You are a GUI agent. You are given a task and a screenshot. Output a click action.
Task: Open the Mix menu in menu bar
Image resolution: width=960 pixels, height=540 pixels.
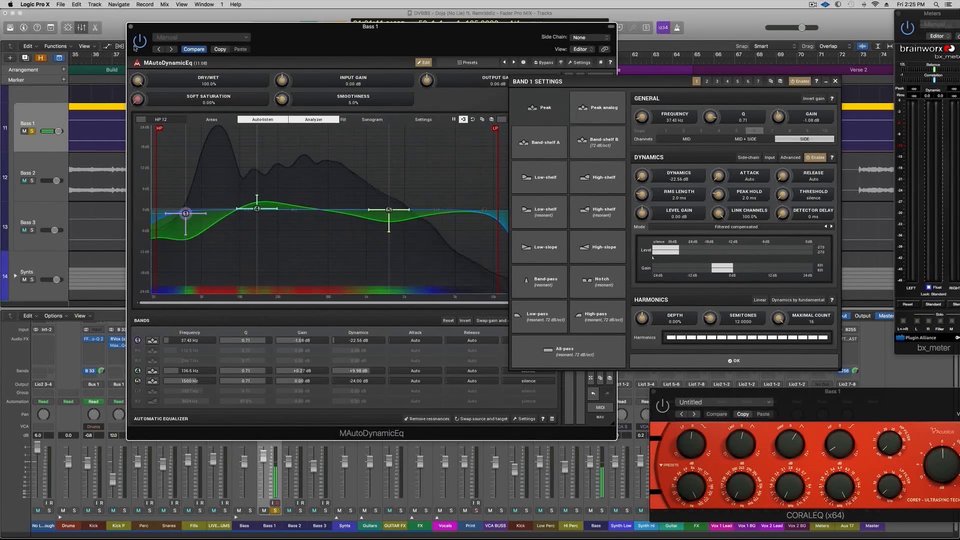coord(165,4)
